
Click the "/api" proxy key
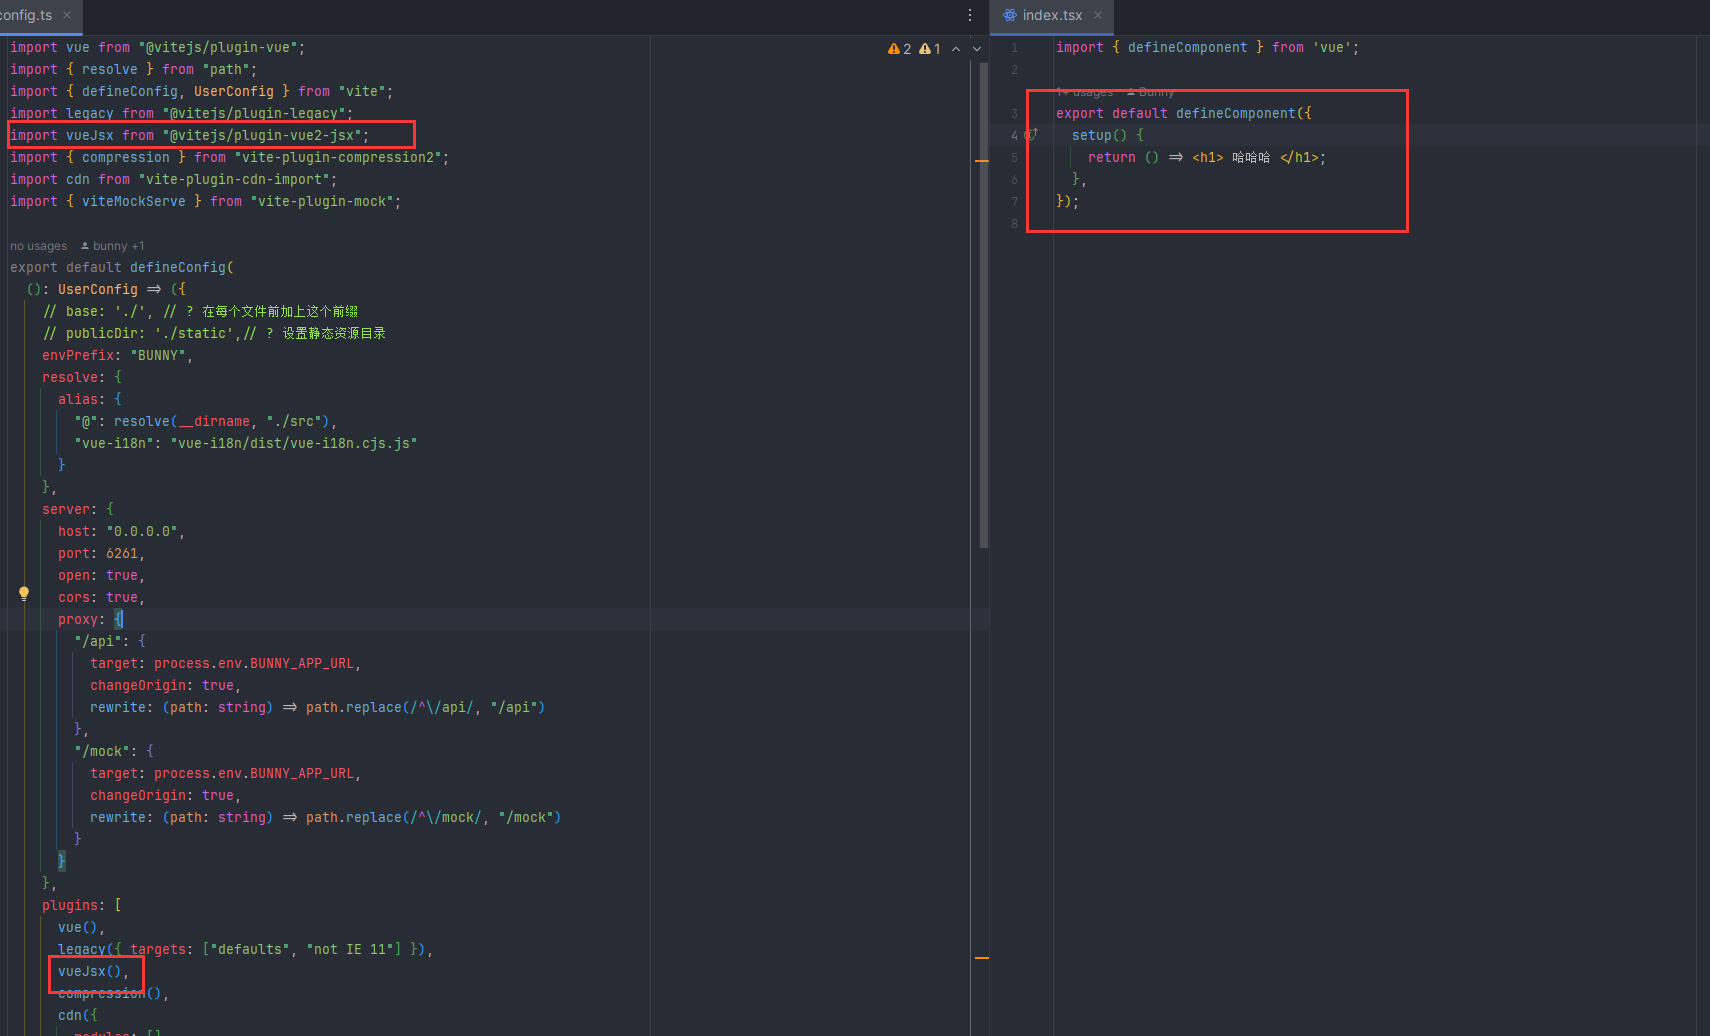click(x=98, y=642)
